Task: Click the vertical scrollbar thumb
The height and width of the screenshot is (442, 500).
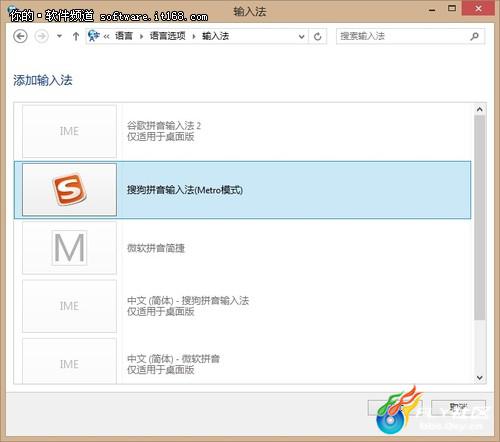Action: tap(480, 218)
